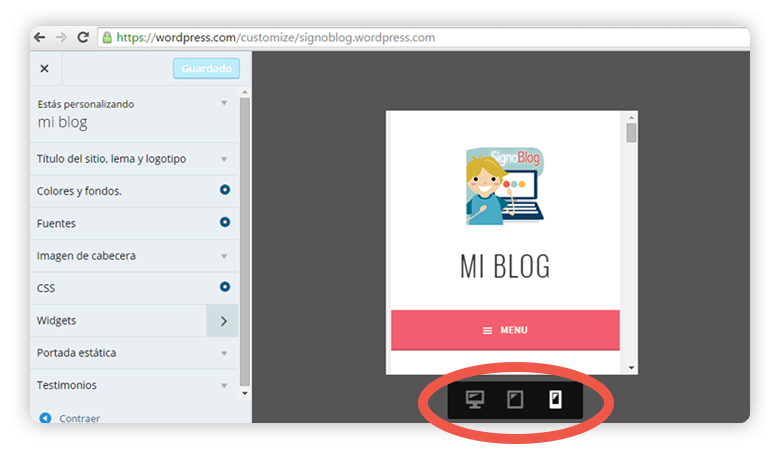
Task: Open the pink MENU bar in preview
Action: (x=505, y=330)
